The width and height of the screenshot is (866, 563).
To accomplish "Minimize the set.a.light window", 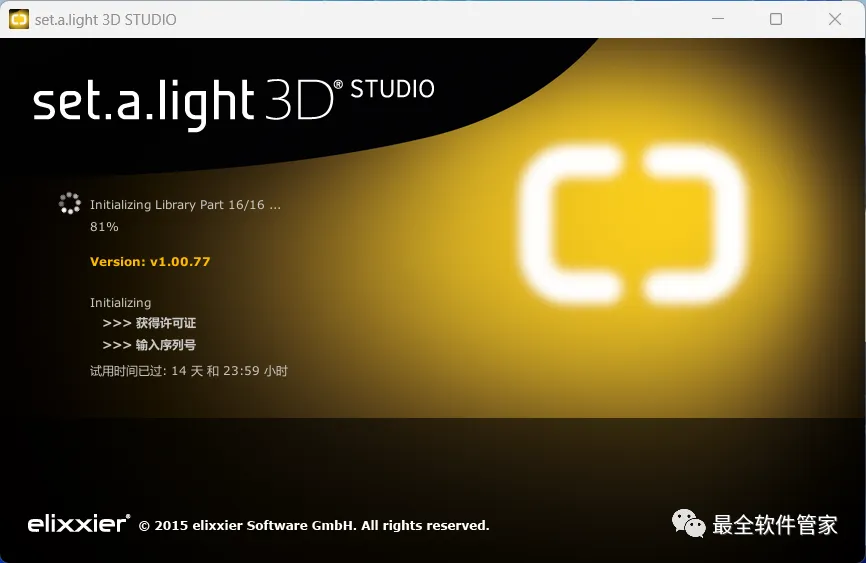I will [x=718, y=19].
